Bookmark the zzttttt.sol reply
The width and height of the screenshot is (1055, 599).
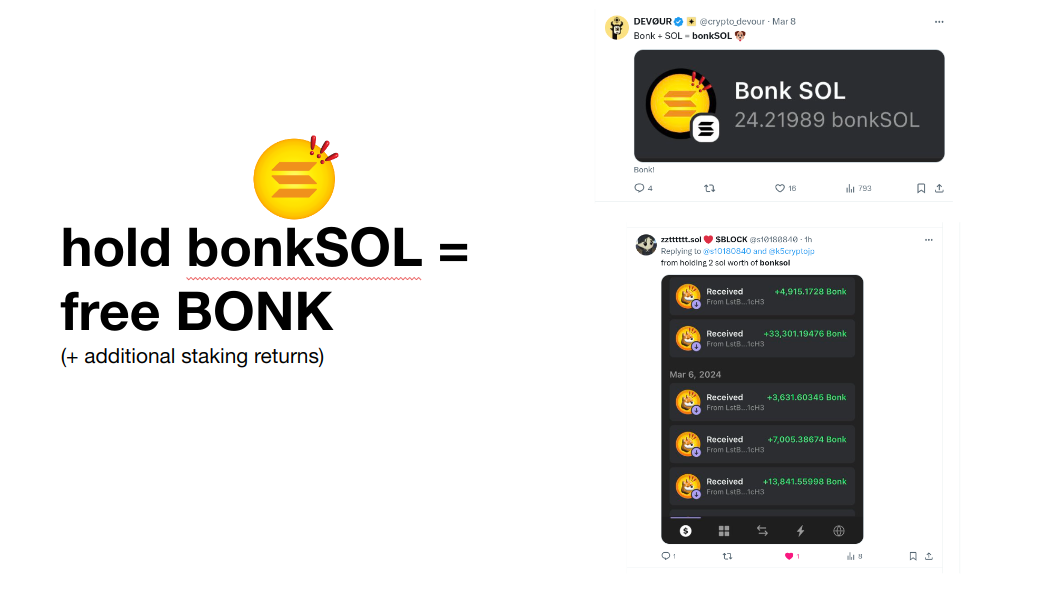(x=912, y=556)
